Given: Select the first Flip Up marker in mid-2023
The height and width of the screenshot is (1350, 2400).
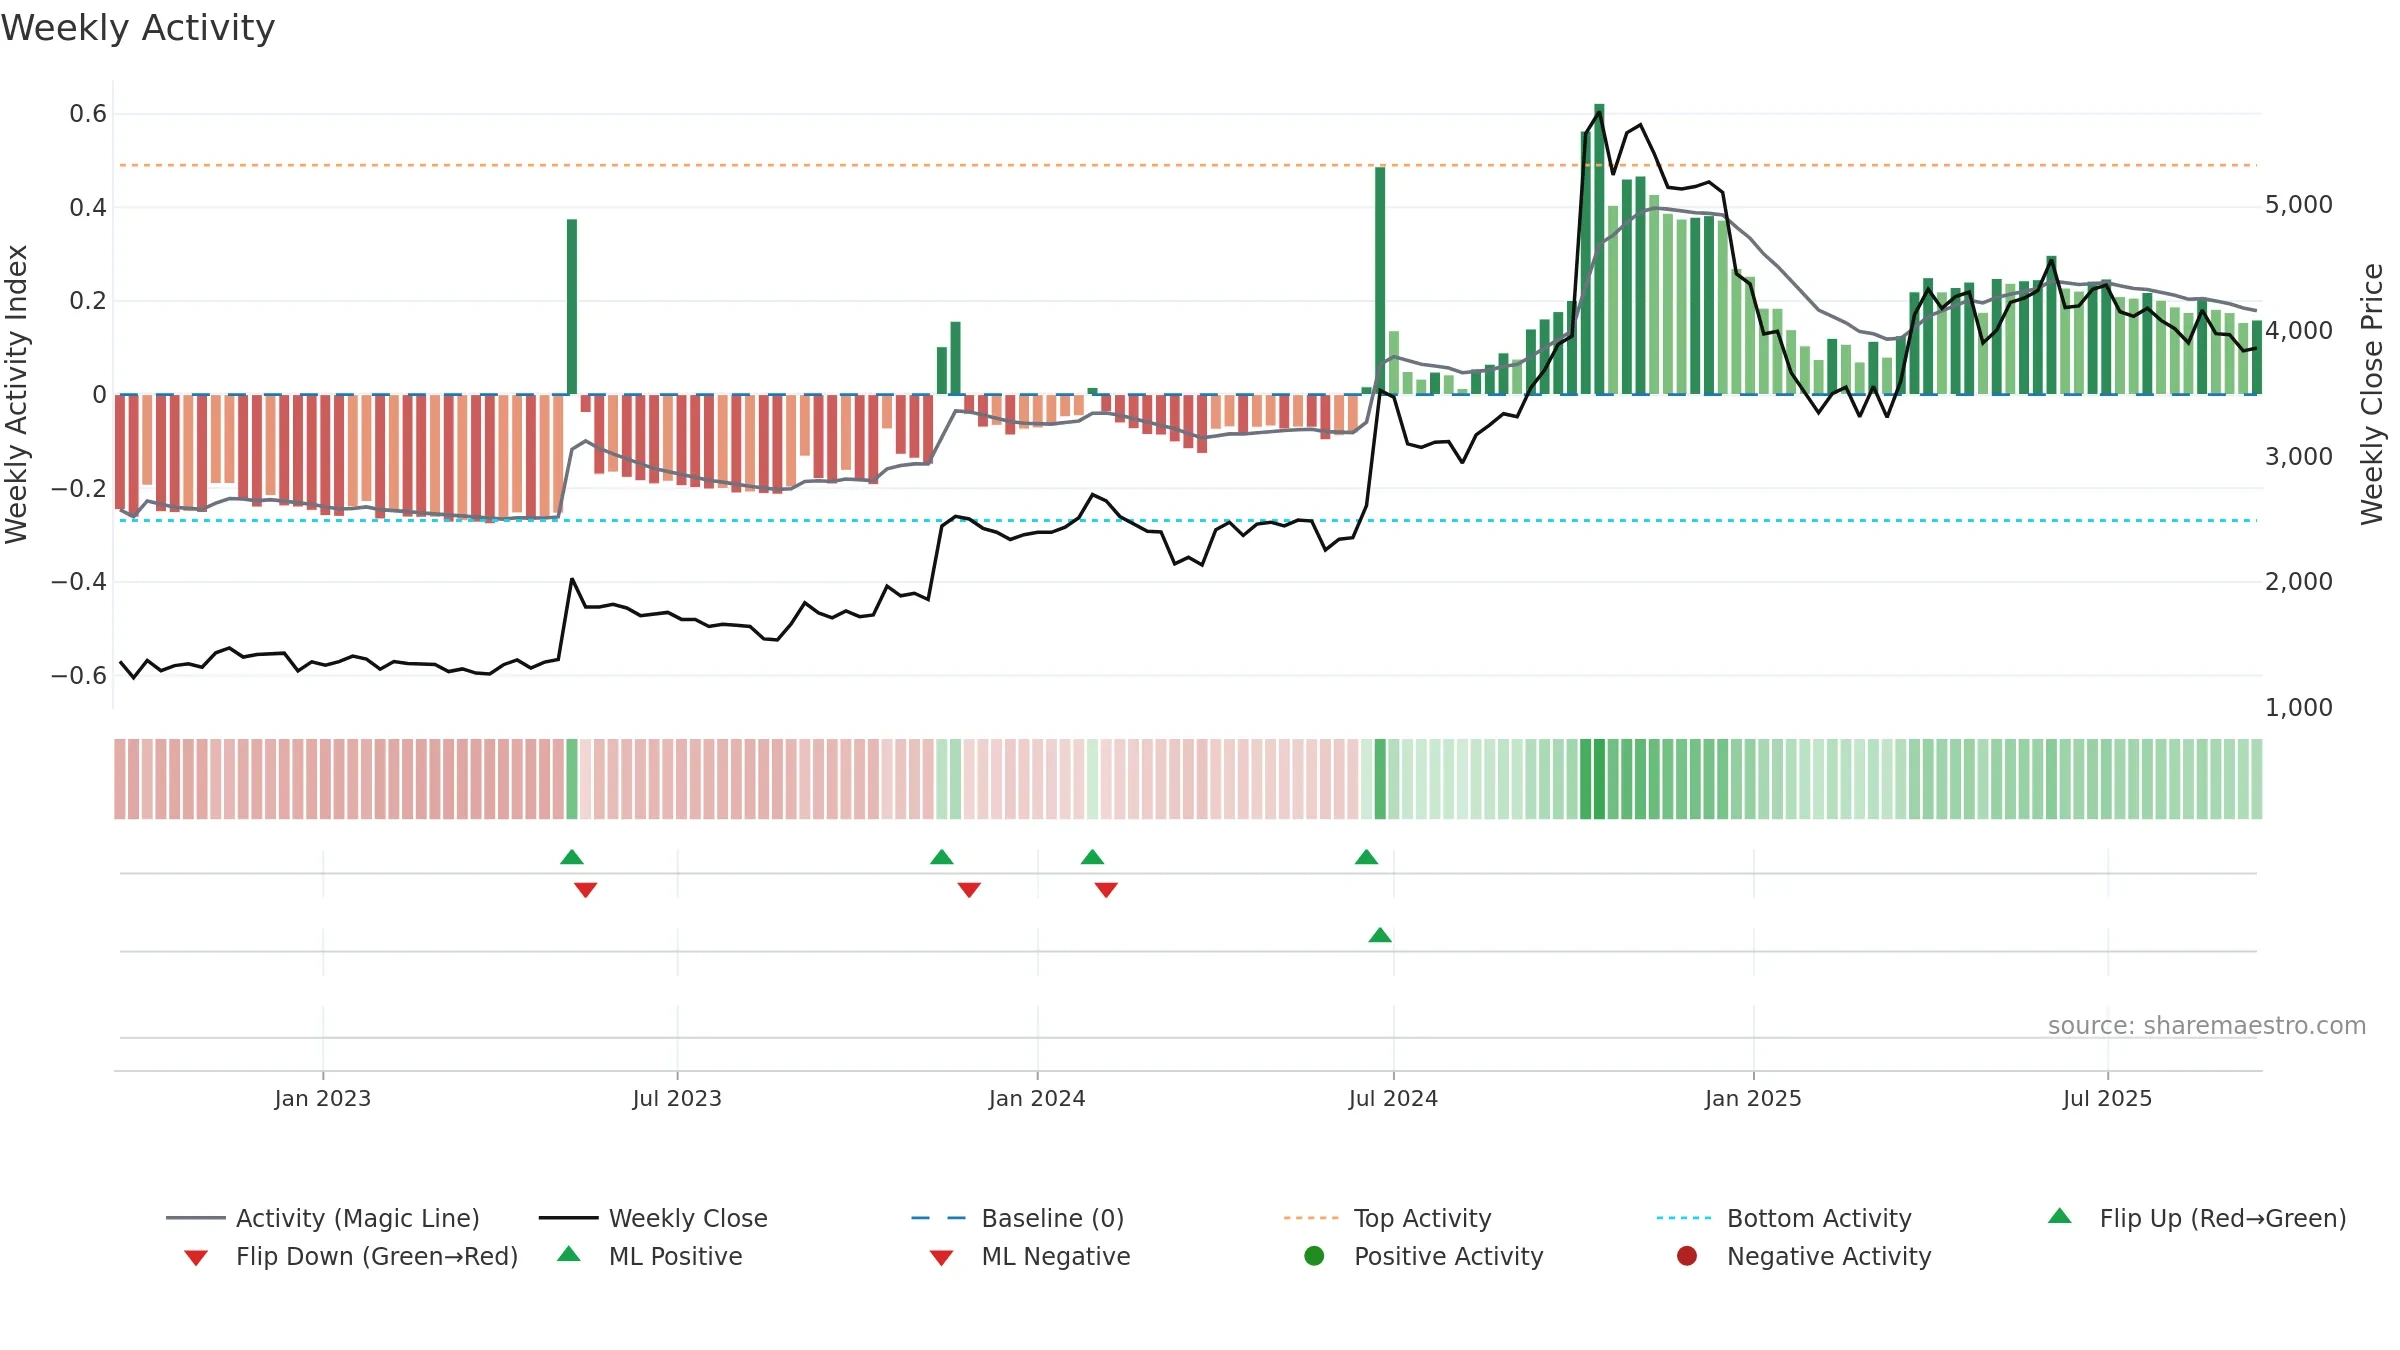Looking at the screenshot, I should 572,857.
